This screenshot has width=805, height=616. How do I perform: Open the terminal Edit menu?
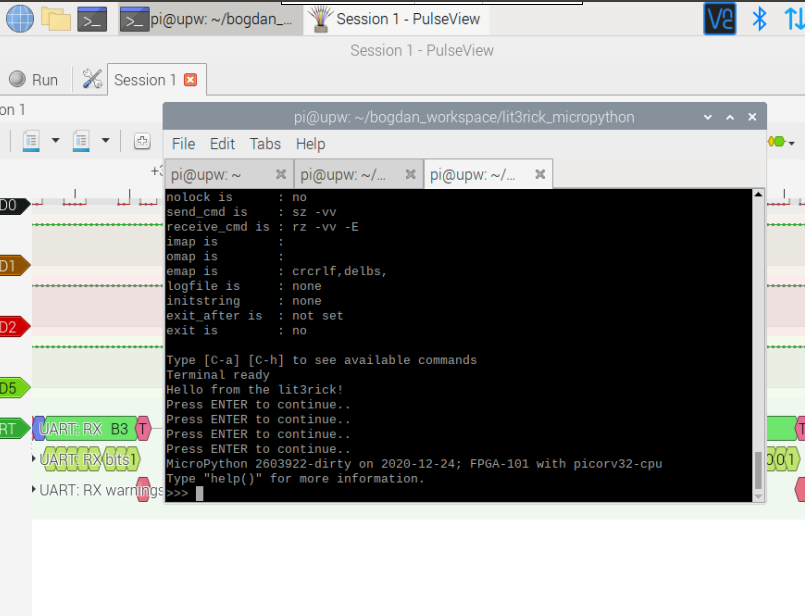pyautogui.click(x=222, y=144)
